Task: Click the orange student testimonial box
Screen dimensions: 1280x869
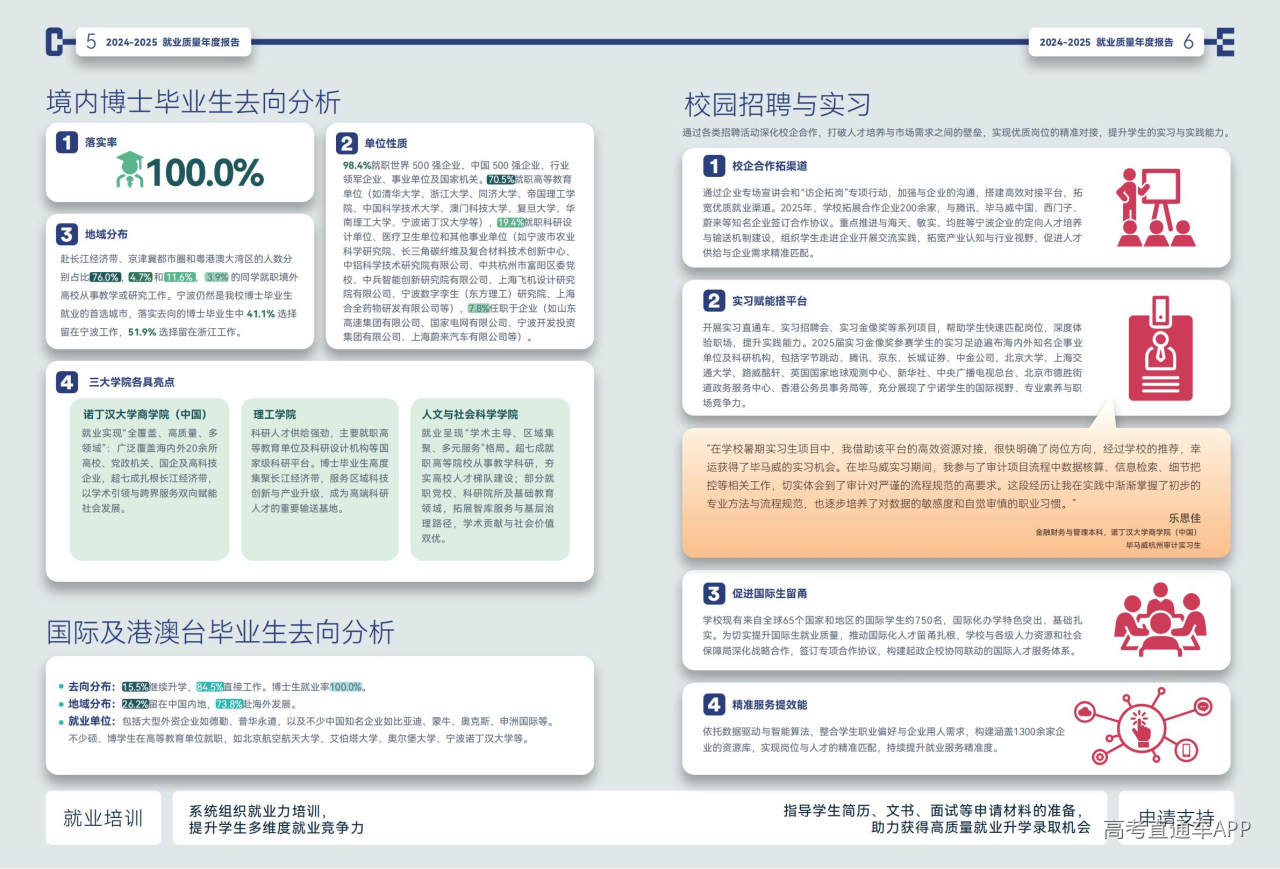Action: coord(955,493)
